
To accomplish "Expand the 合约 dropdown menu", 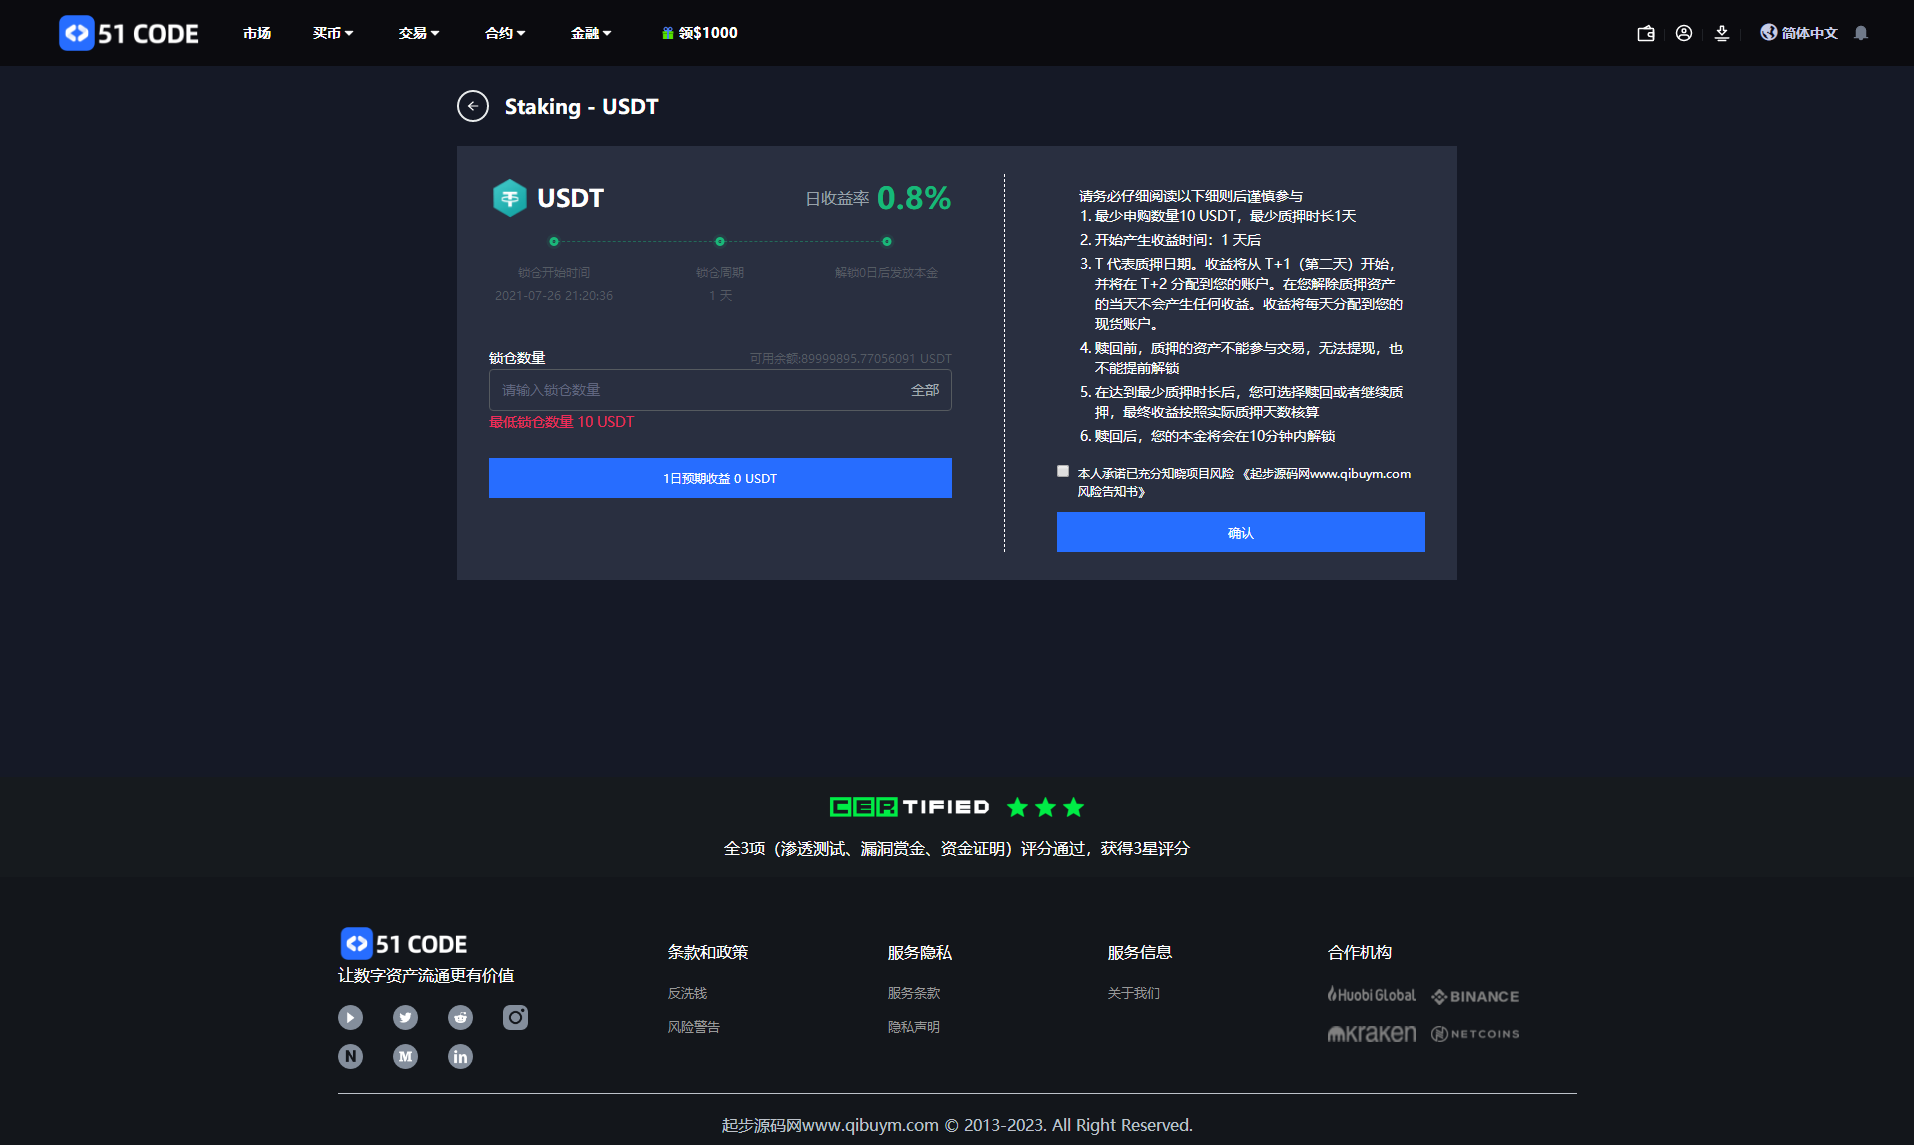I will (x=505, y=33).
